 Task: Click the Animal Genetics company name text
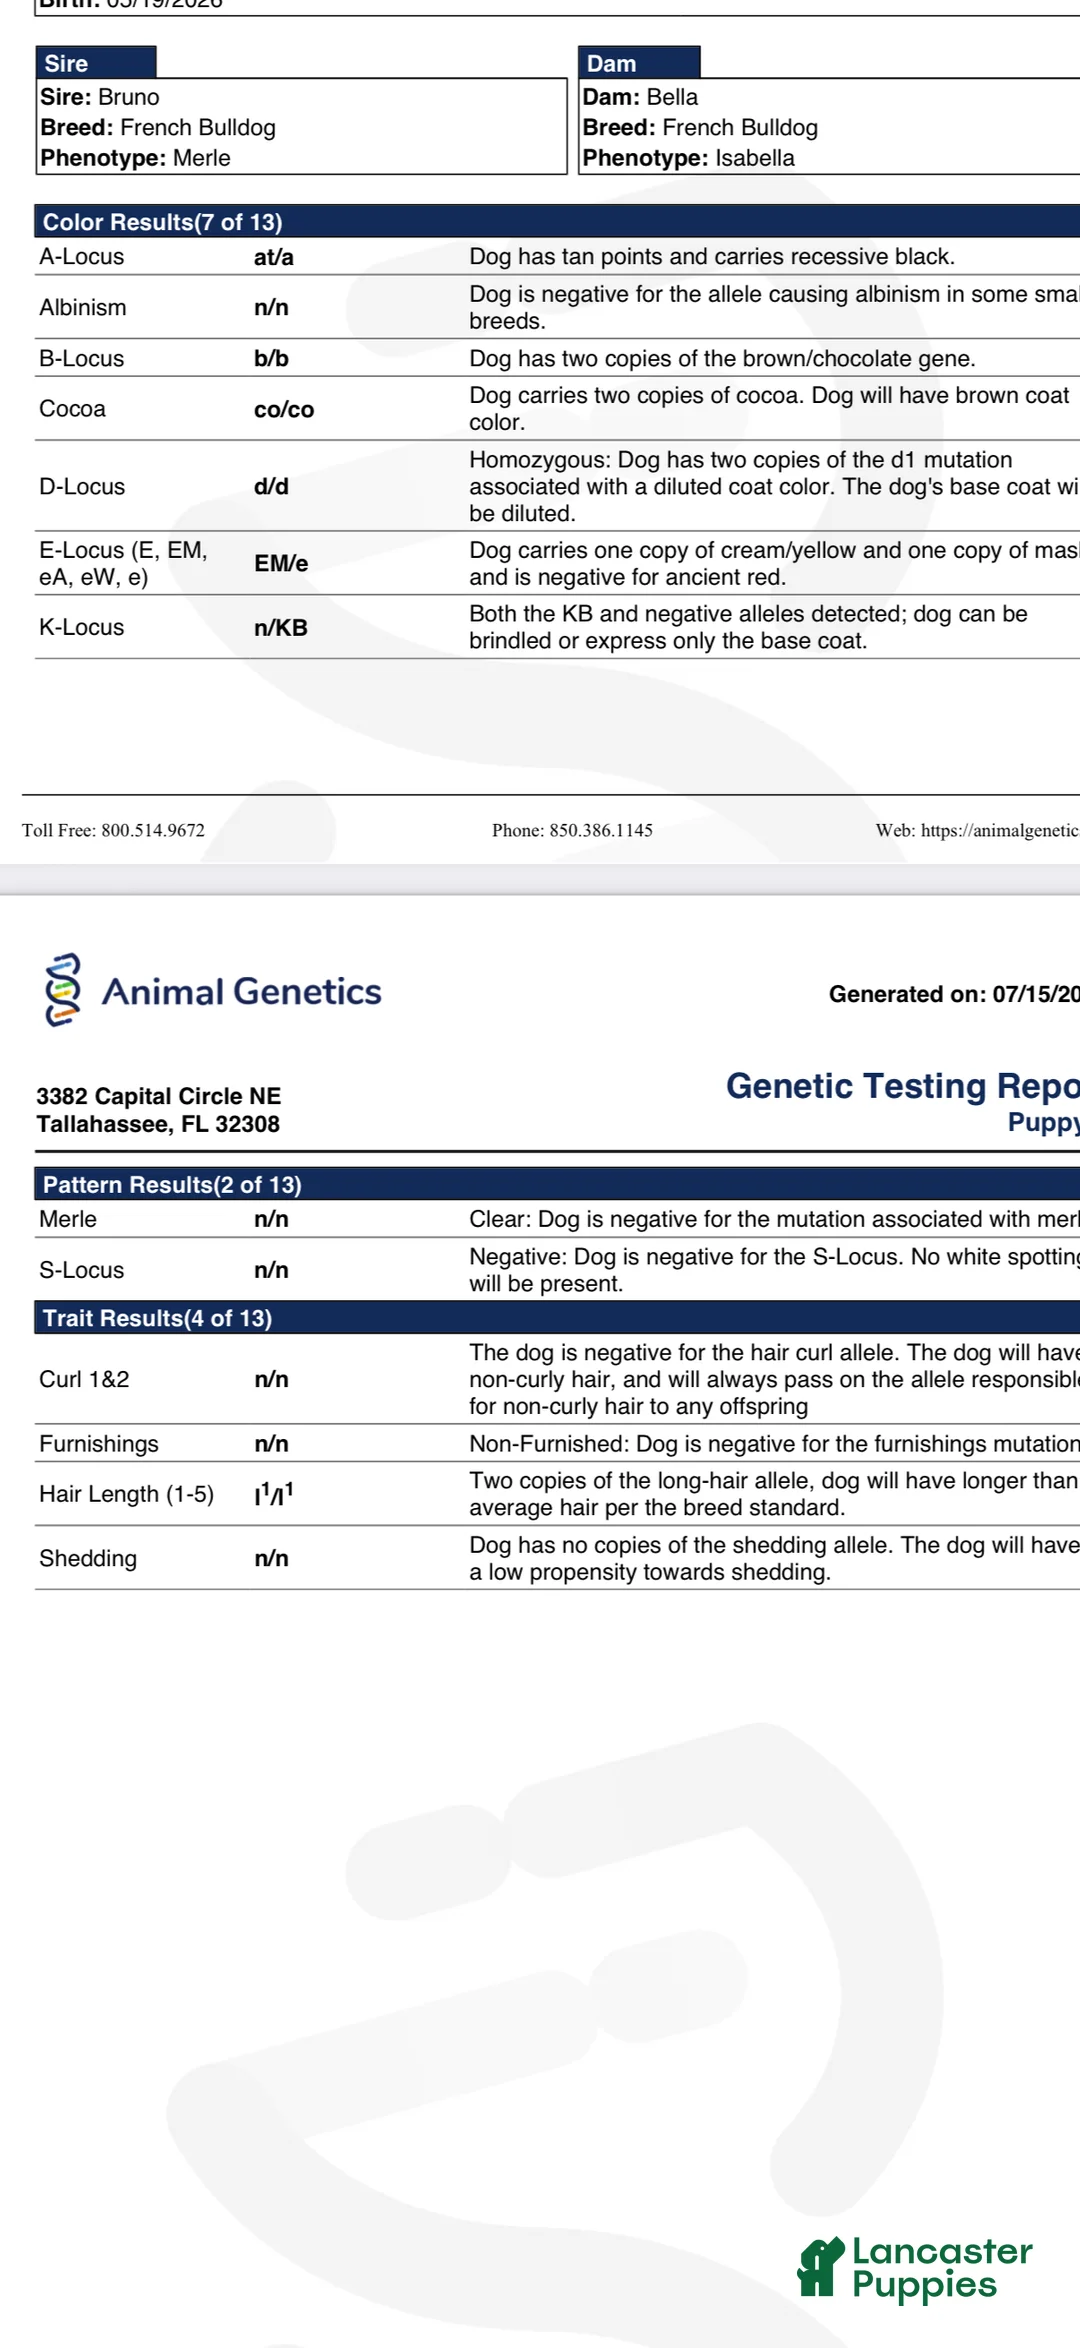click(x=242, y=991)
